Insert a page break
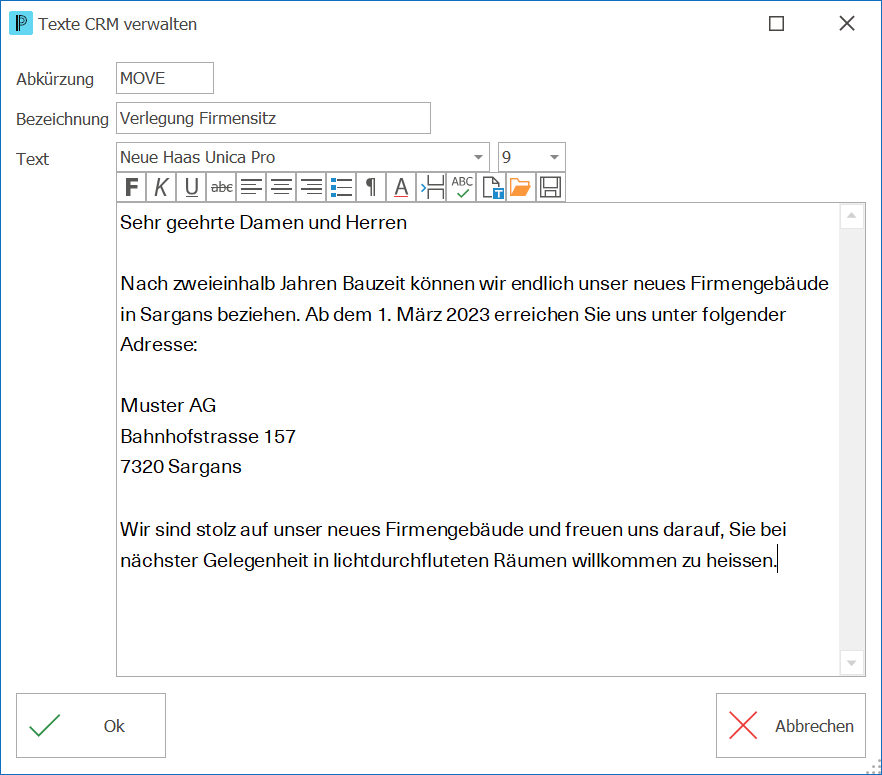The height and width of the screenshot is (775, 882). coord(431,187)
